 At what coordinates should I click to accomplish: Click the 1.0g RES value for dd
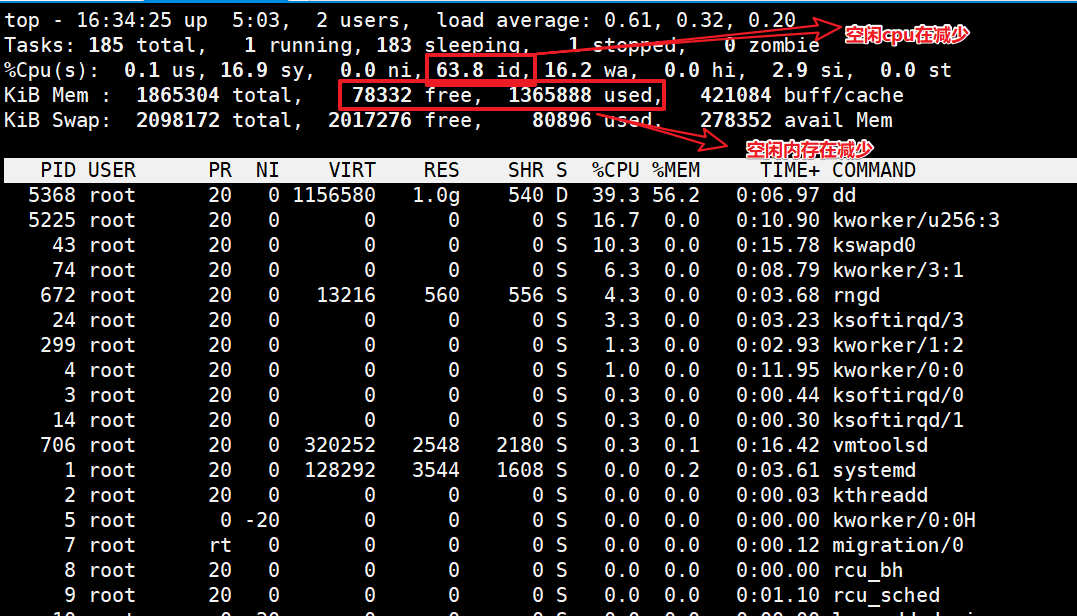pyautogui.click(x=435, y=196)
